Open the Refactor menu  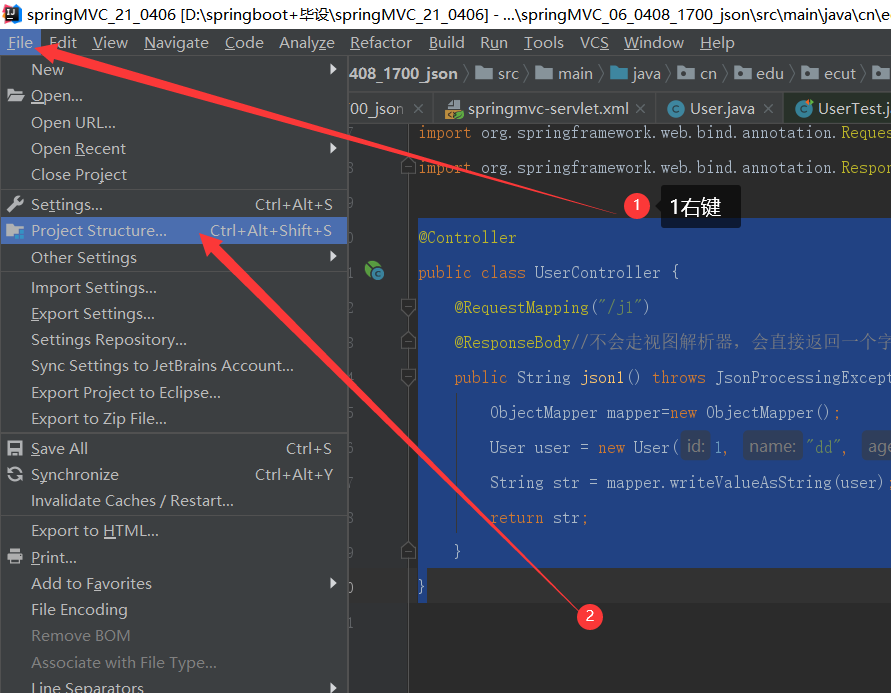tap(381, 43)
